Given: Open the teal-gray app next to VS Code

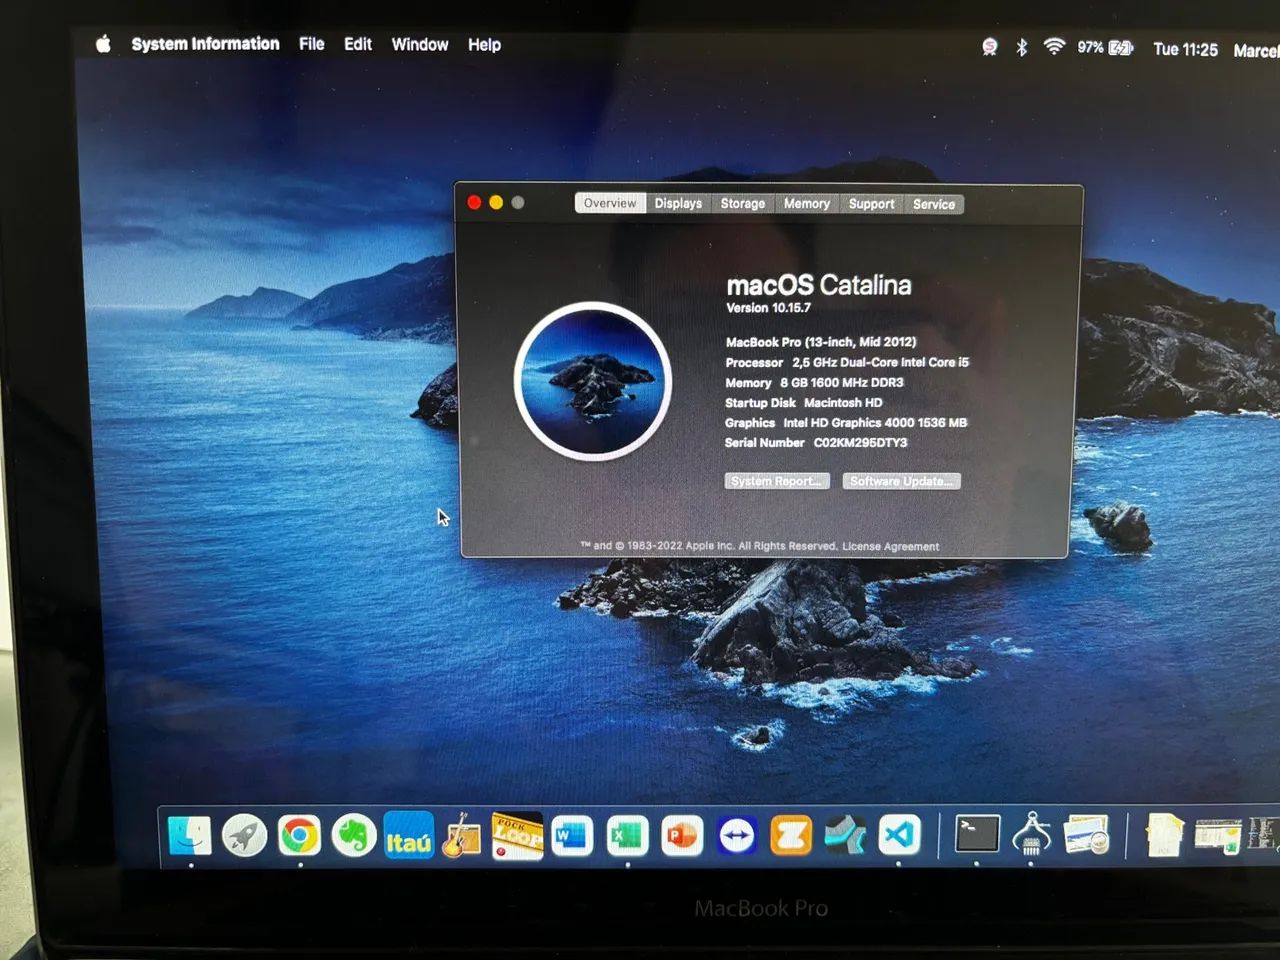Looking at the screenshot, I should [845, 836].
